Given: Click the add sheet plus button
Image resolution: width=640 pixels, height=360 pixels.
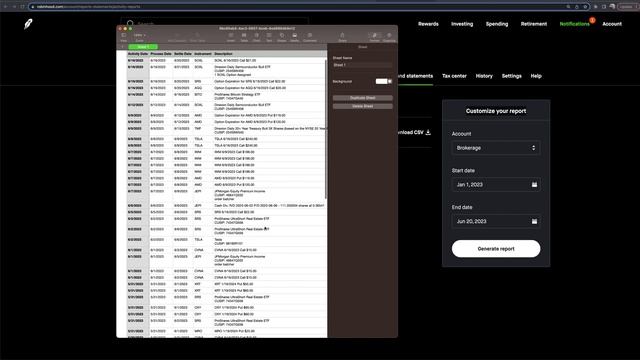Looking at the screenshot, I should (x=122, y=47).
